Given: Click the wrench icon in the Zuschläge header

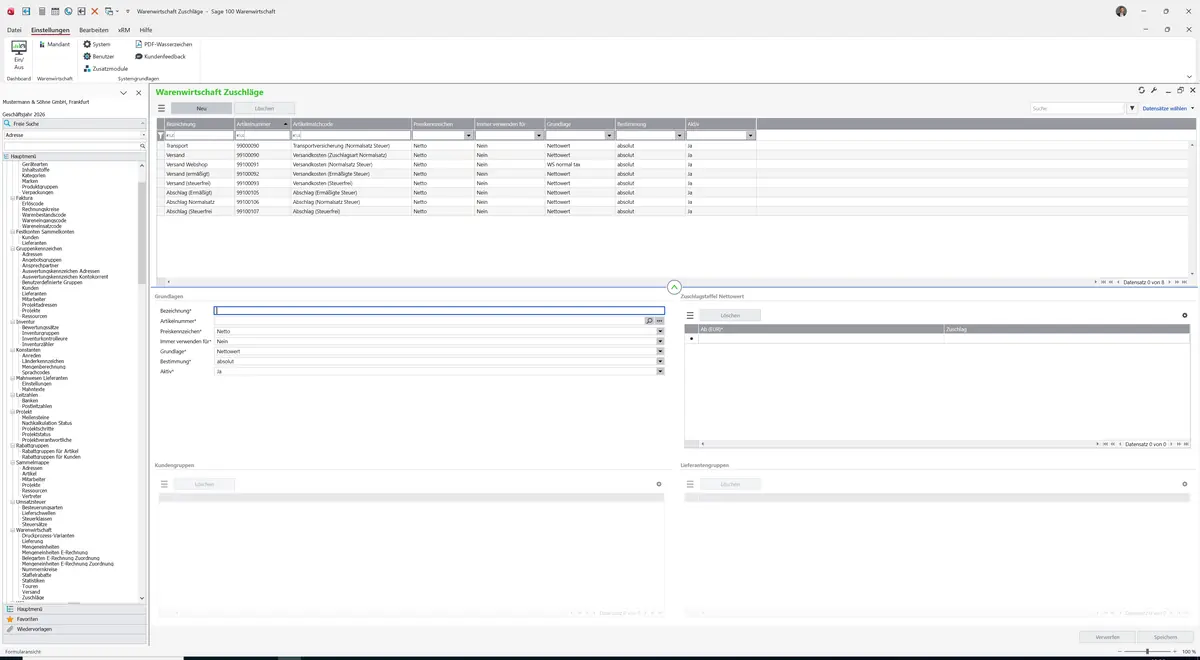Looking at the screenshot, I should pos(1154,90).
